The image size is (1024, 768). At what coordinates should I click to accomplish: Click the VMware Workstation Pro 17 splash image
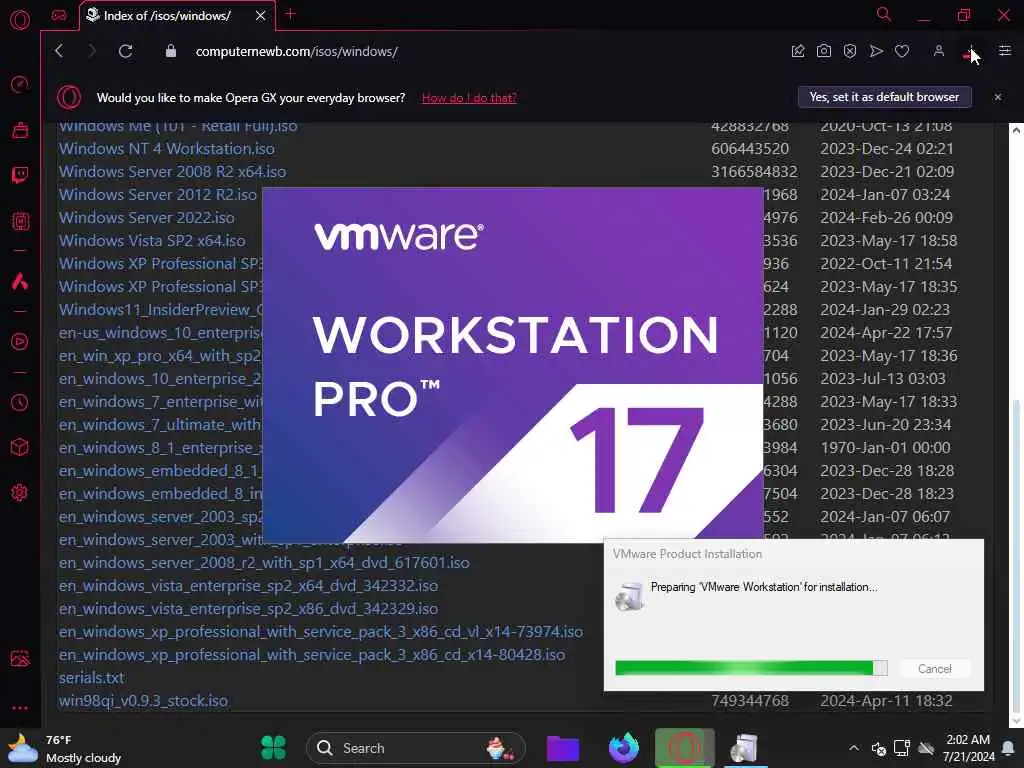pyautogui.click(x=513, y=364)
